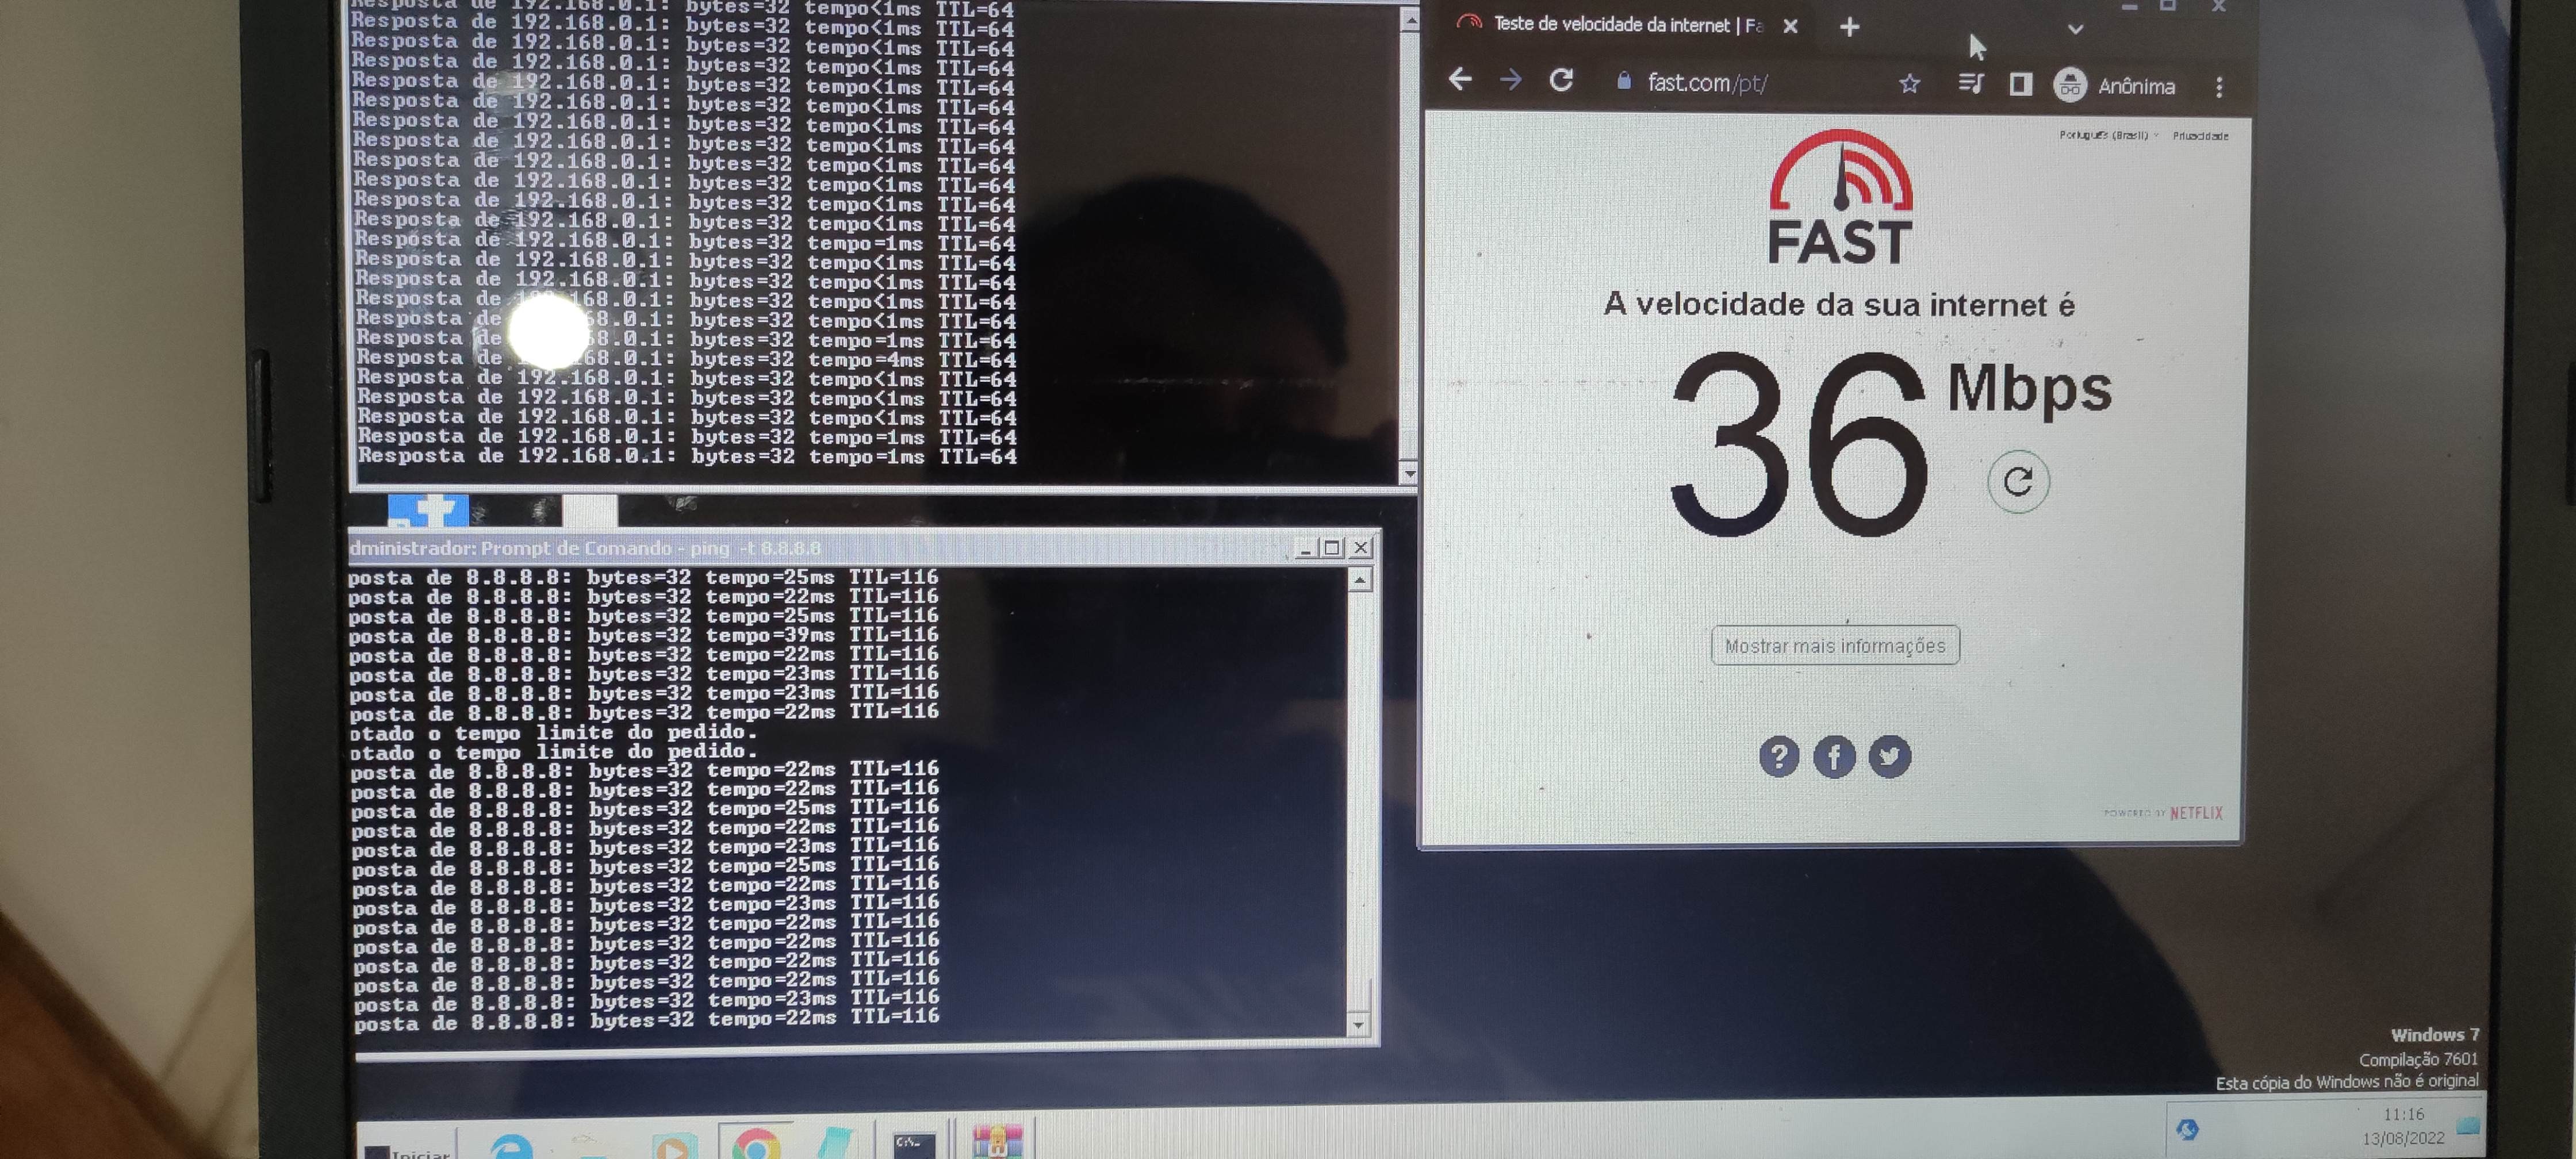This screenshot has height=1159, width=2576.
Task: Open the FAST help question mark icon
Action: (1778, 757)
